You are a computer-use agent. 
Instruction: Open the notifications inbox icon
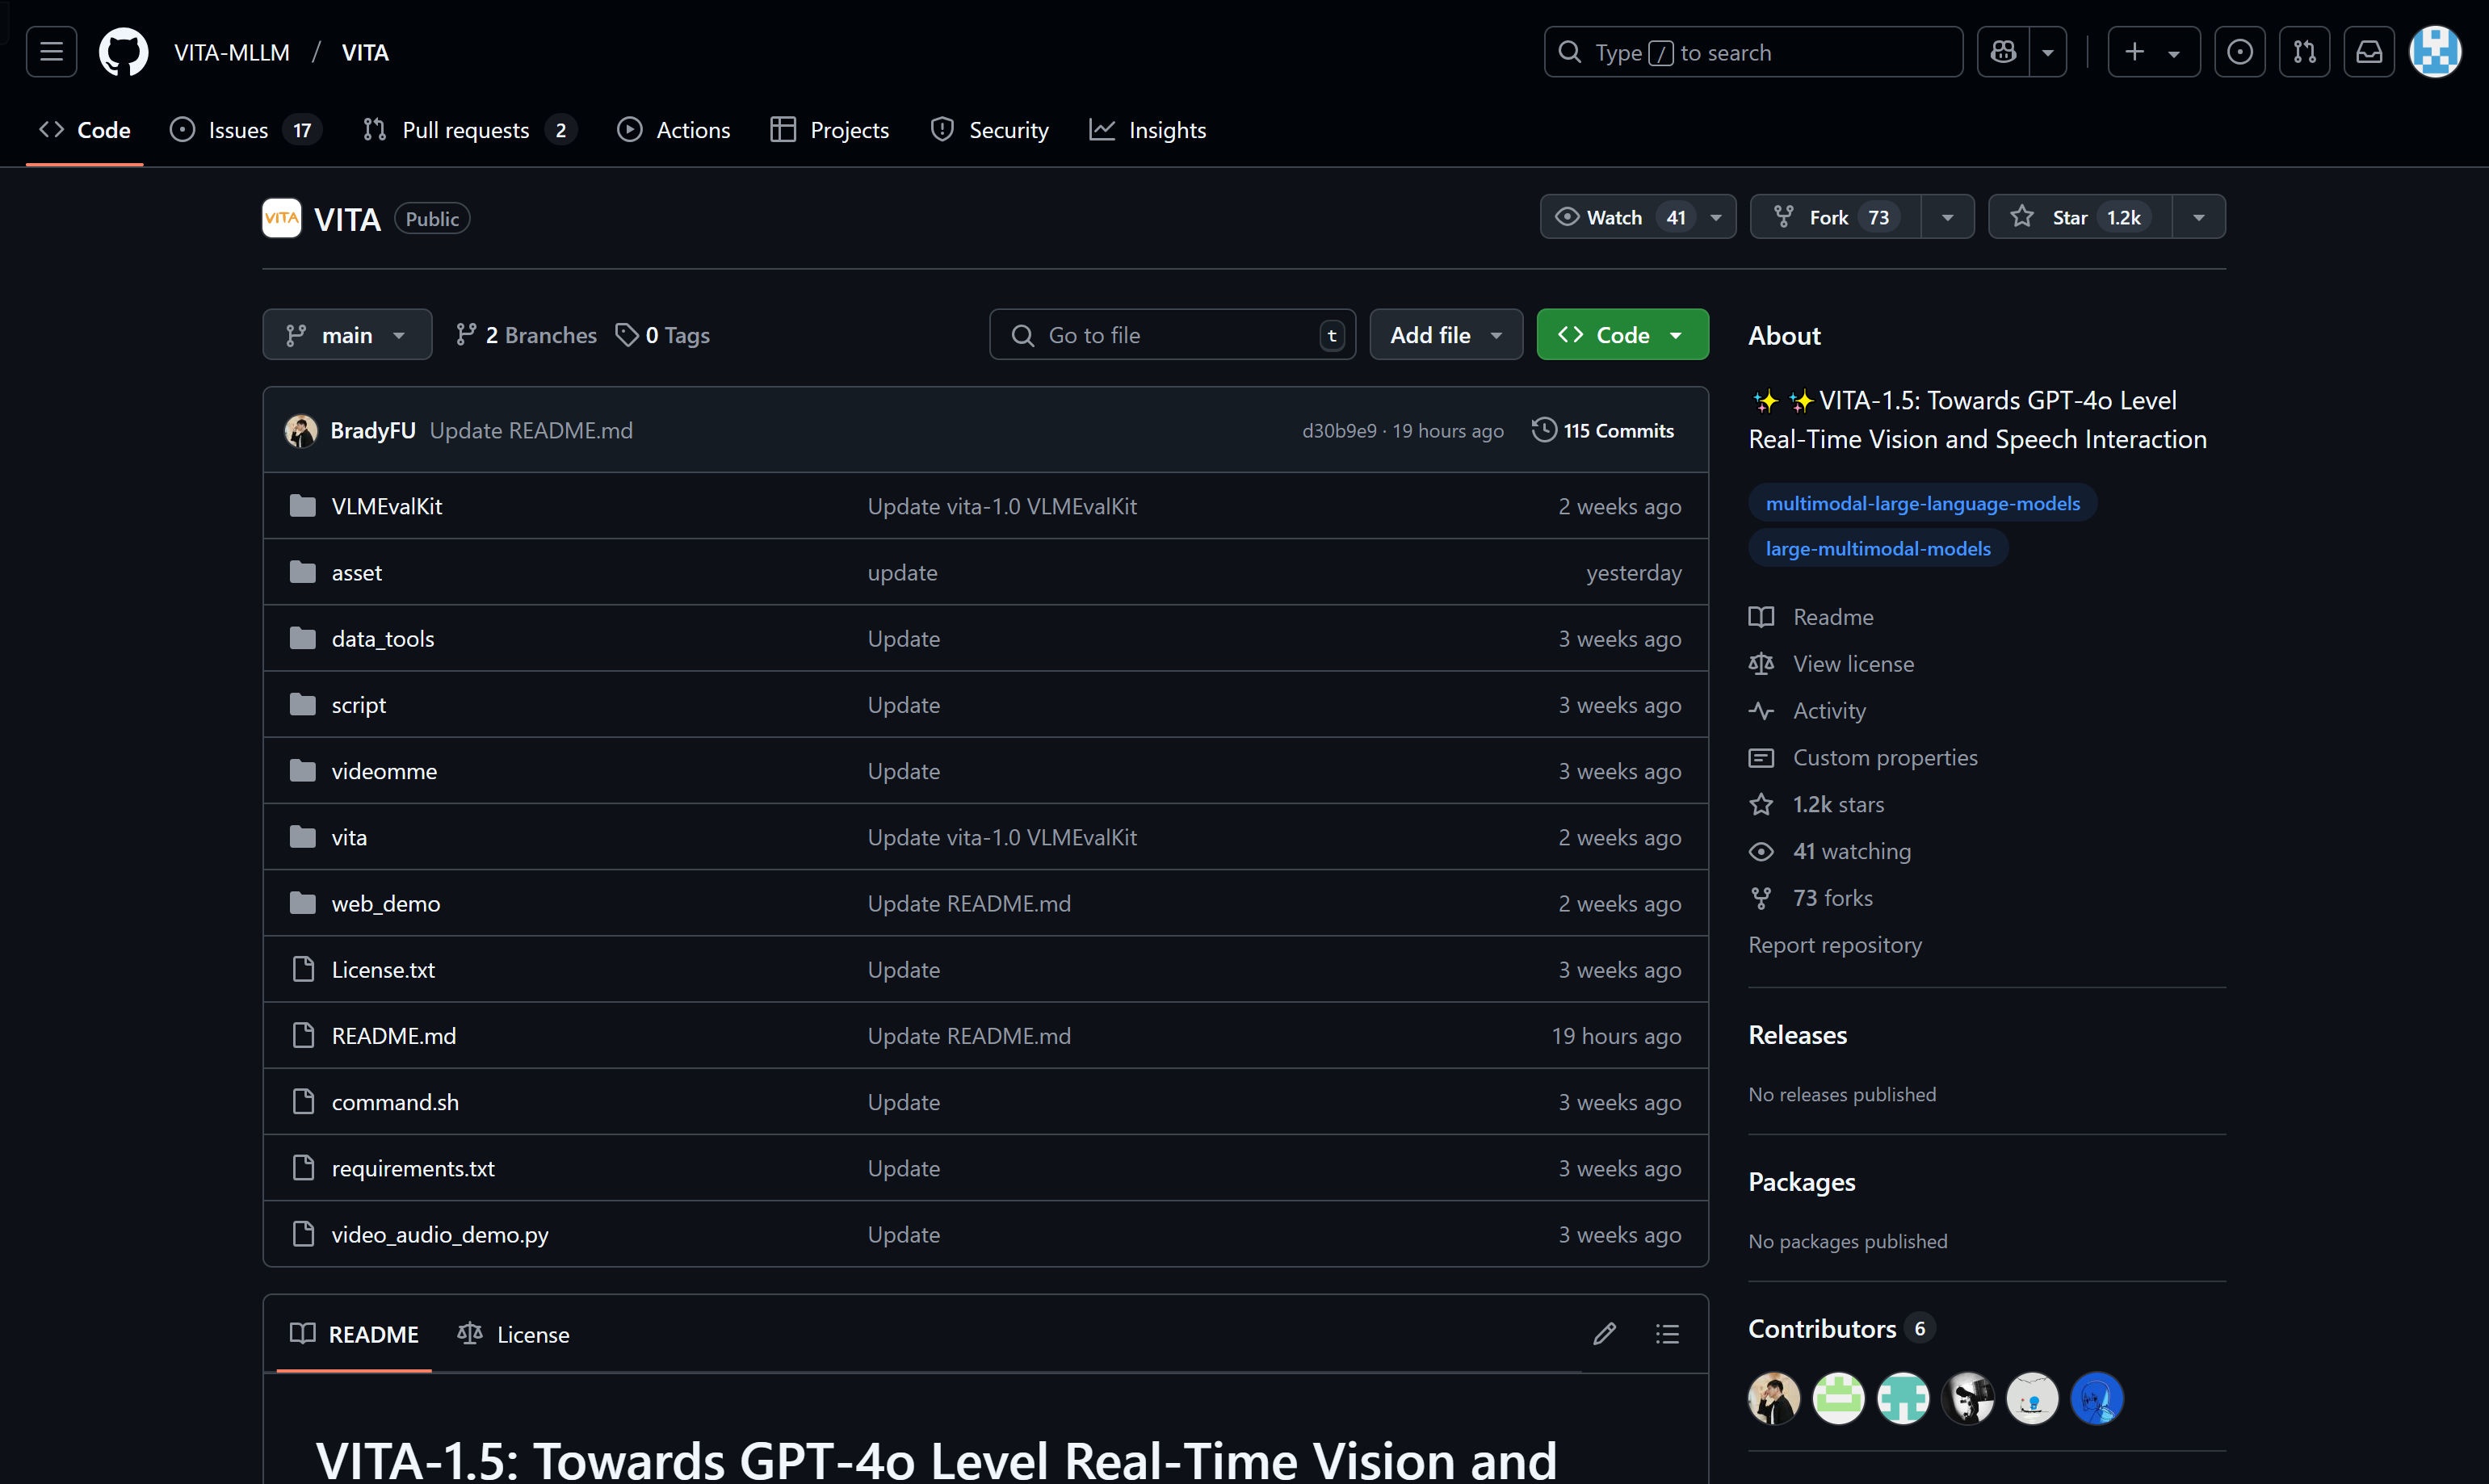click(x=2369, y=52)
